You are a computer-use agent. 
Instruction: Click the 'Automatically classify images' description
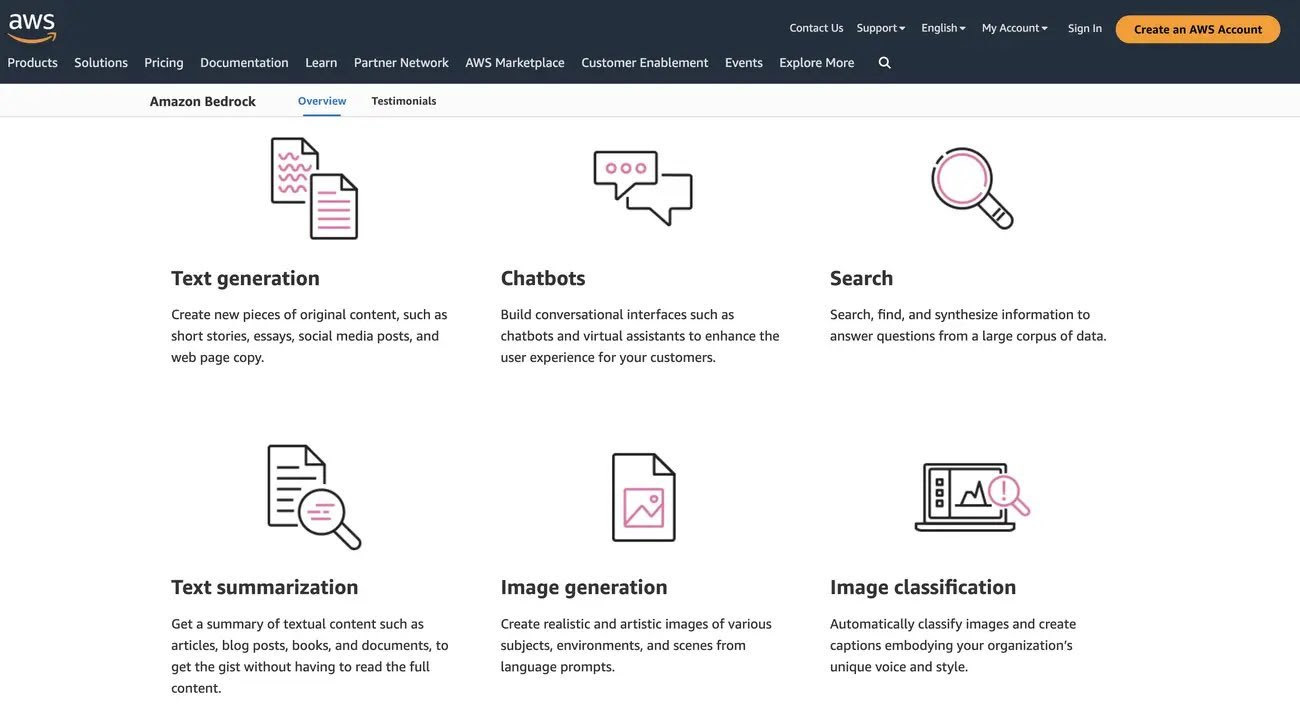click(953, 645)
